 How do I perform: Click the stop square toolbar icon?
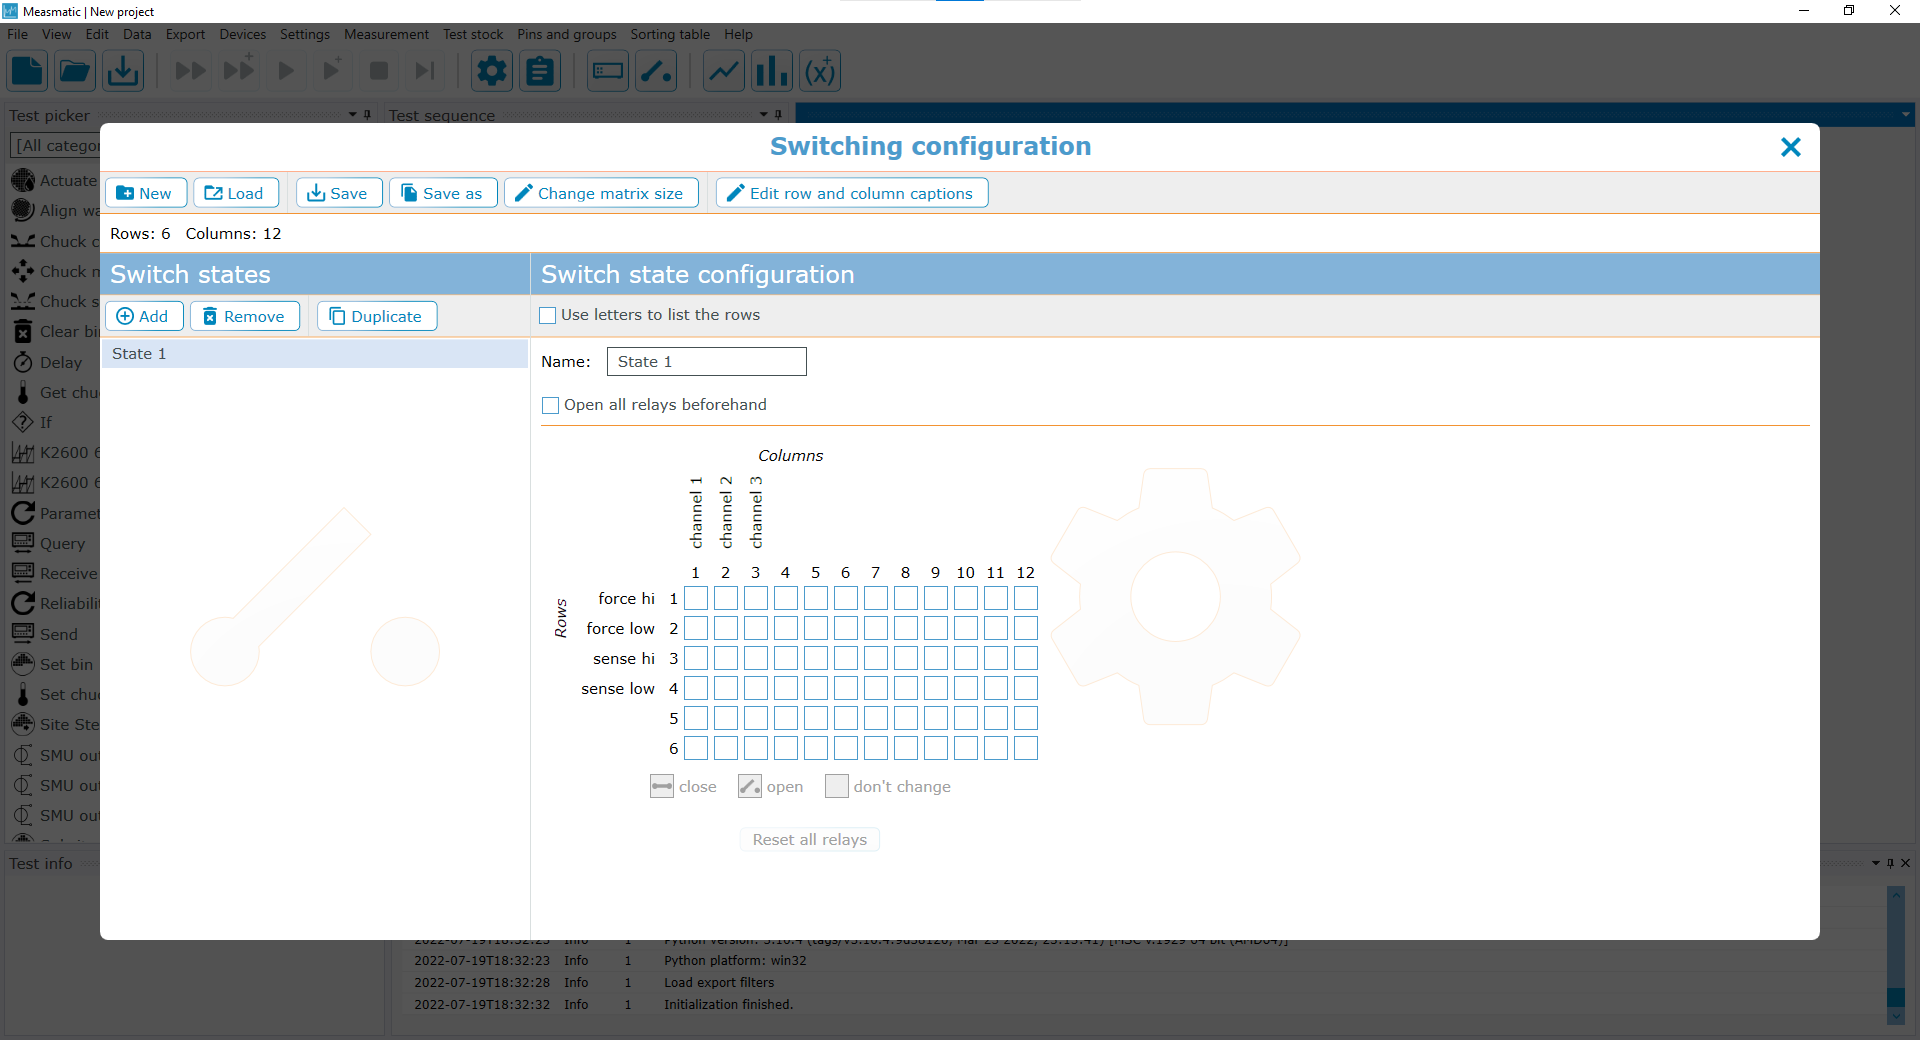tap(379, 71)
